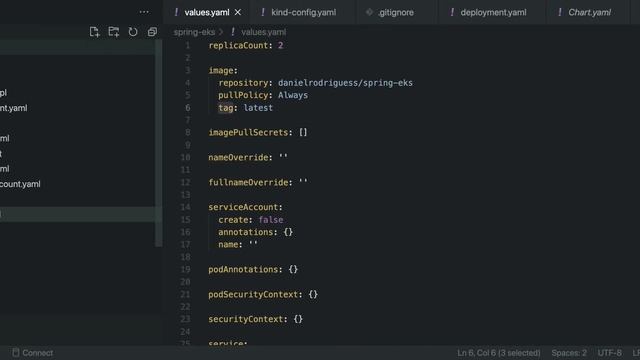Image resolution: width=640 pixels, height=360 pixels.
Task: Click annotations on line 16
Action: coord(245,232)
